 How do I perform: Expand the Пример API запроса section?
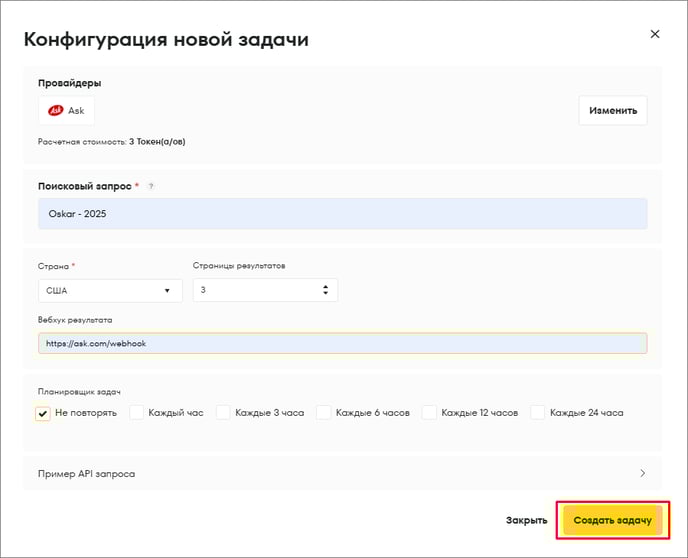(342, 473)
